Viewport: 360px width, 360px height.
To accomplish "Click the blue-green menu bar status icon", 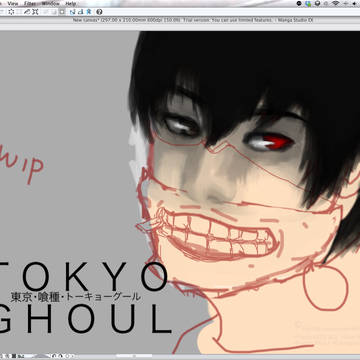I will coord(308,3).
